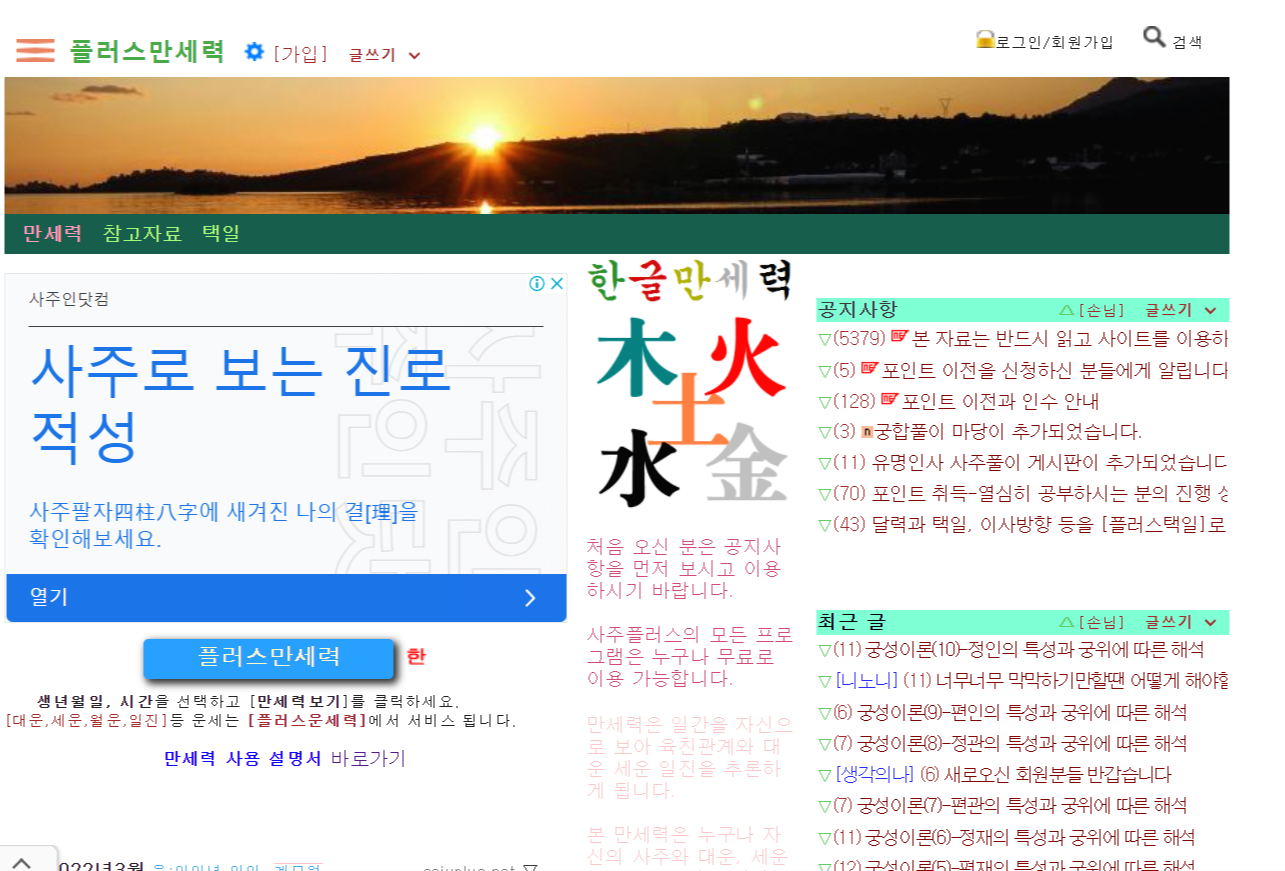Screen dimensions: 1285x871
Task: Open post 너무너무 막막하기만할땐 어떻게 해야할
Action: [x=1082, y=682]
